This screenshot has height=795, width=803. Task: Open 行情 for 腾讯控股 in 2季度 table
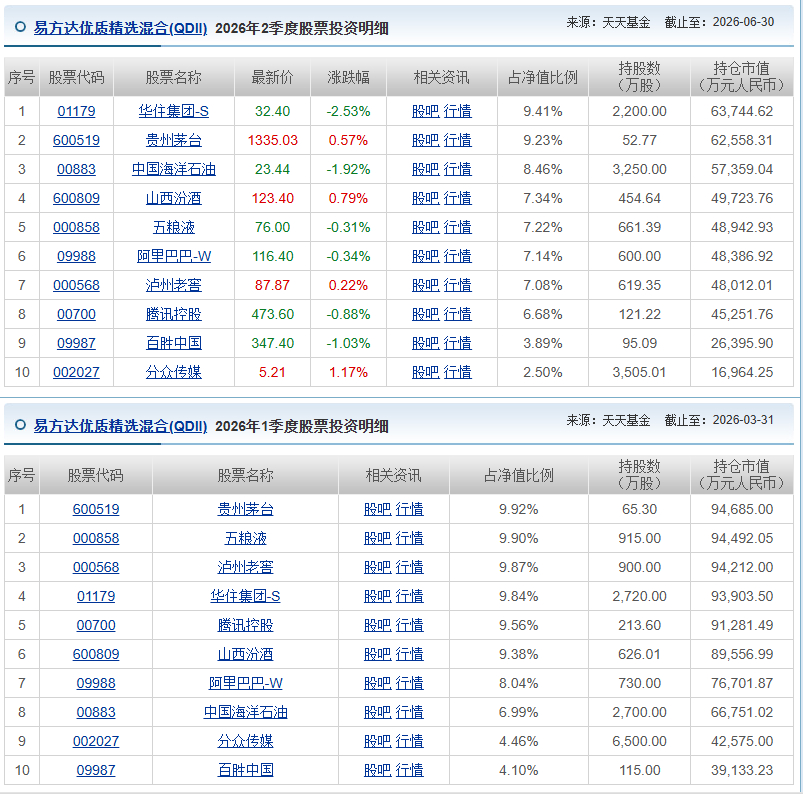coord(457,314)
